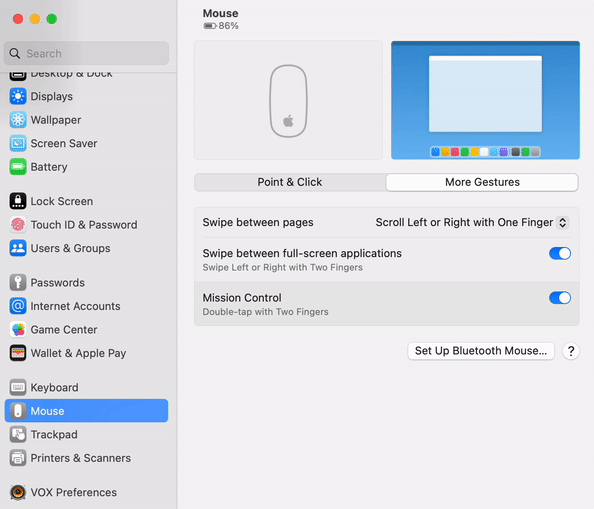The height and width of the screenshot is (509, 594).
Task: Select the Battery label in the sidebar
Action: (x=49, y=167)
